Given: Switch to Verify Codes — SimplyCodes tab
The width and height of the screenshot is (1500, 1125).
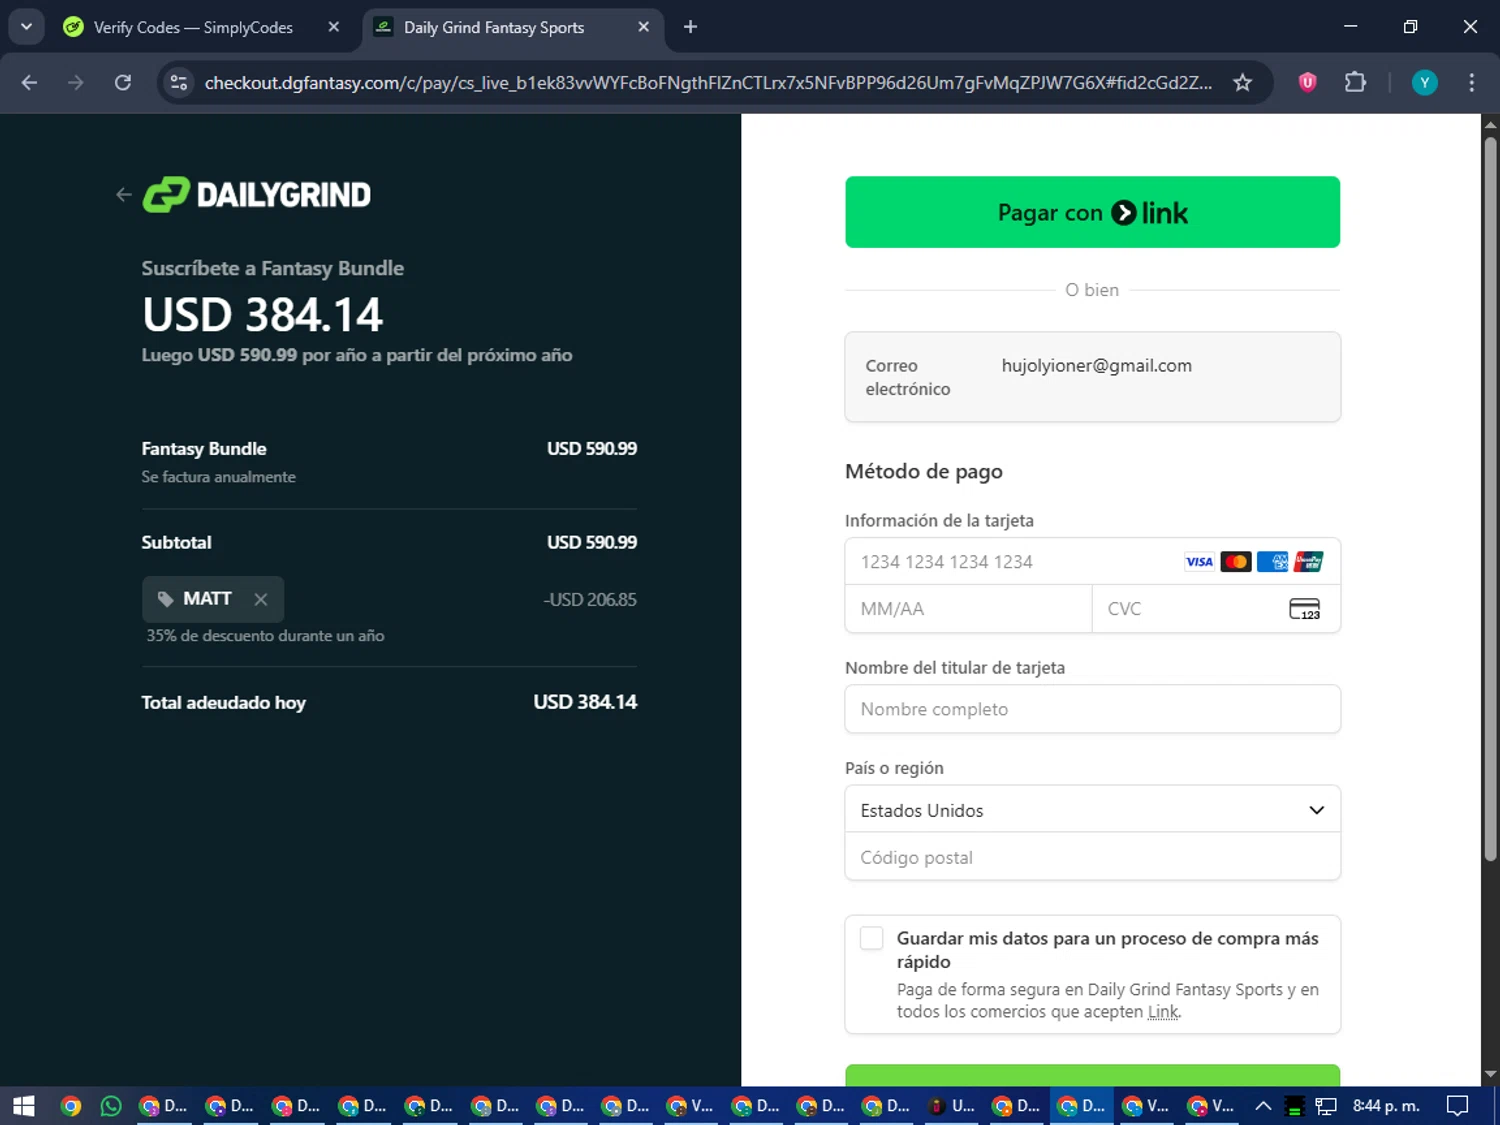Looking at the screenshot, I should tap(193, 27).
